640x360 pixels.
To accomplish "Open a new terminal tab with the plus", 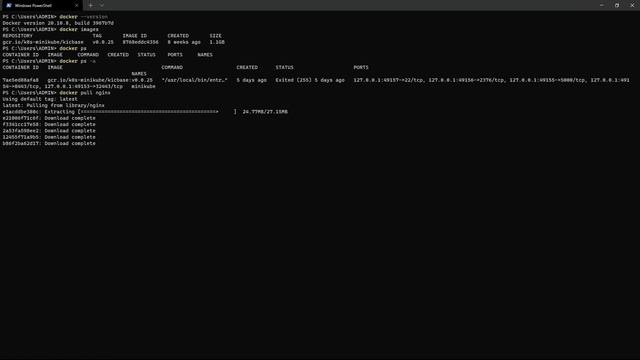I will pos(91,6).
